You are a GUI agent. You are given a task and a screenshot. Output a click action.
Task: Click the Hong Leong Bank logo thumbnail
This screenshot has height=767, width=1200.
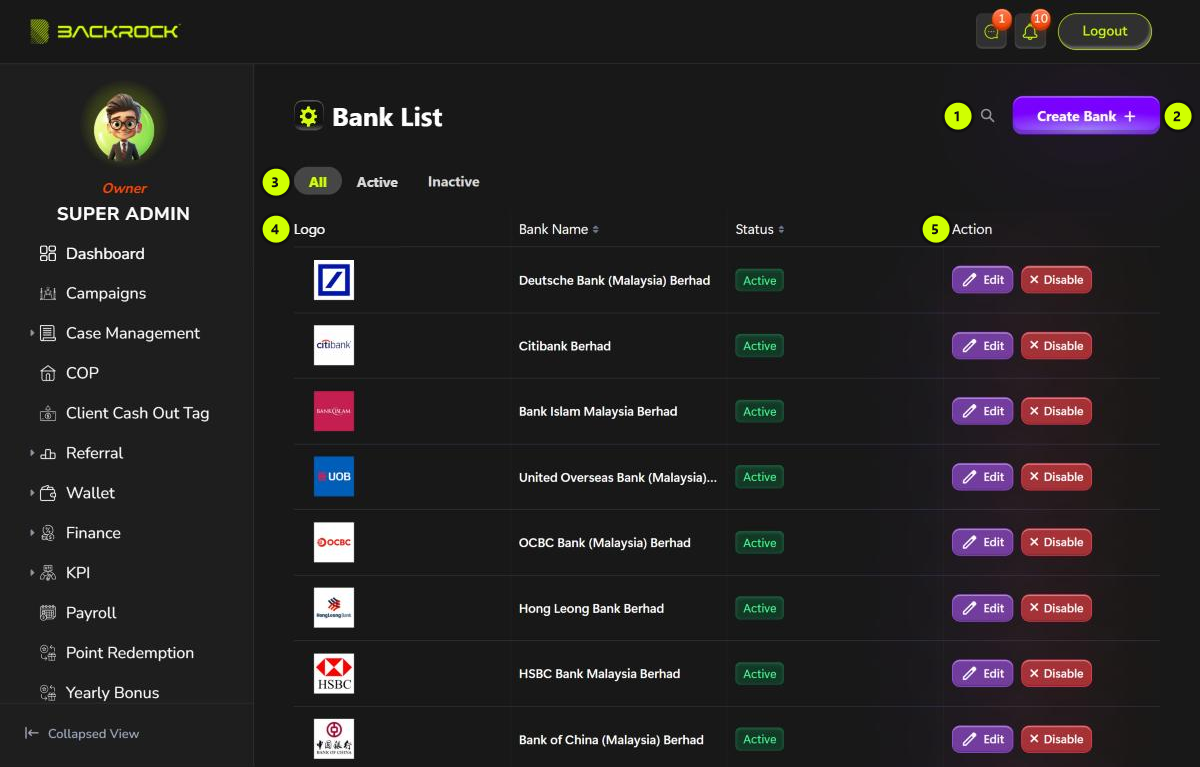(x=334, y=608)
